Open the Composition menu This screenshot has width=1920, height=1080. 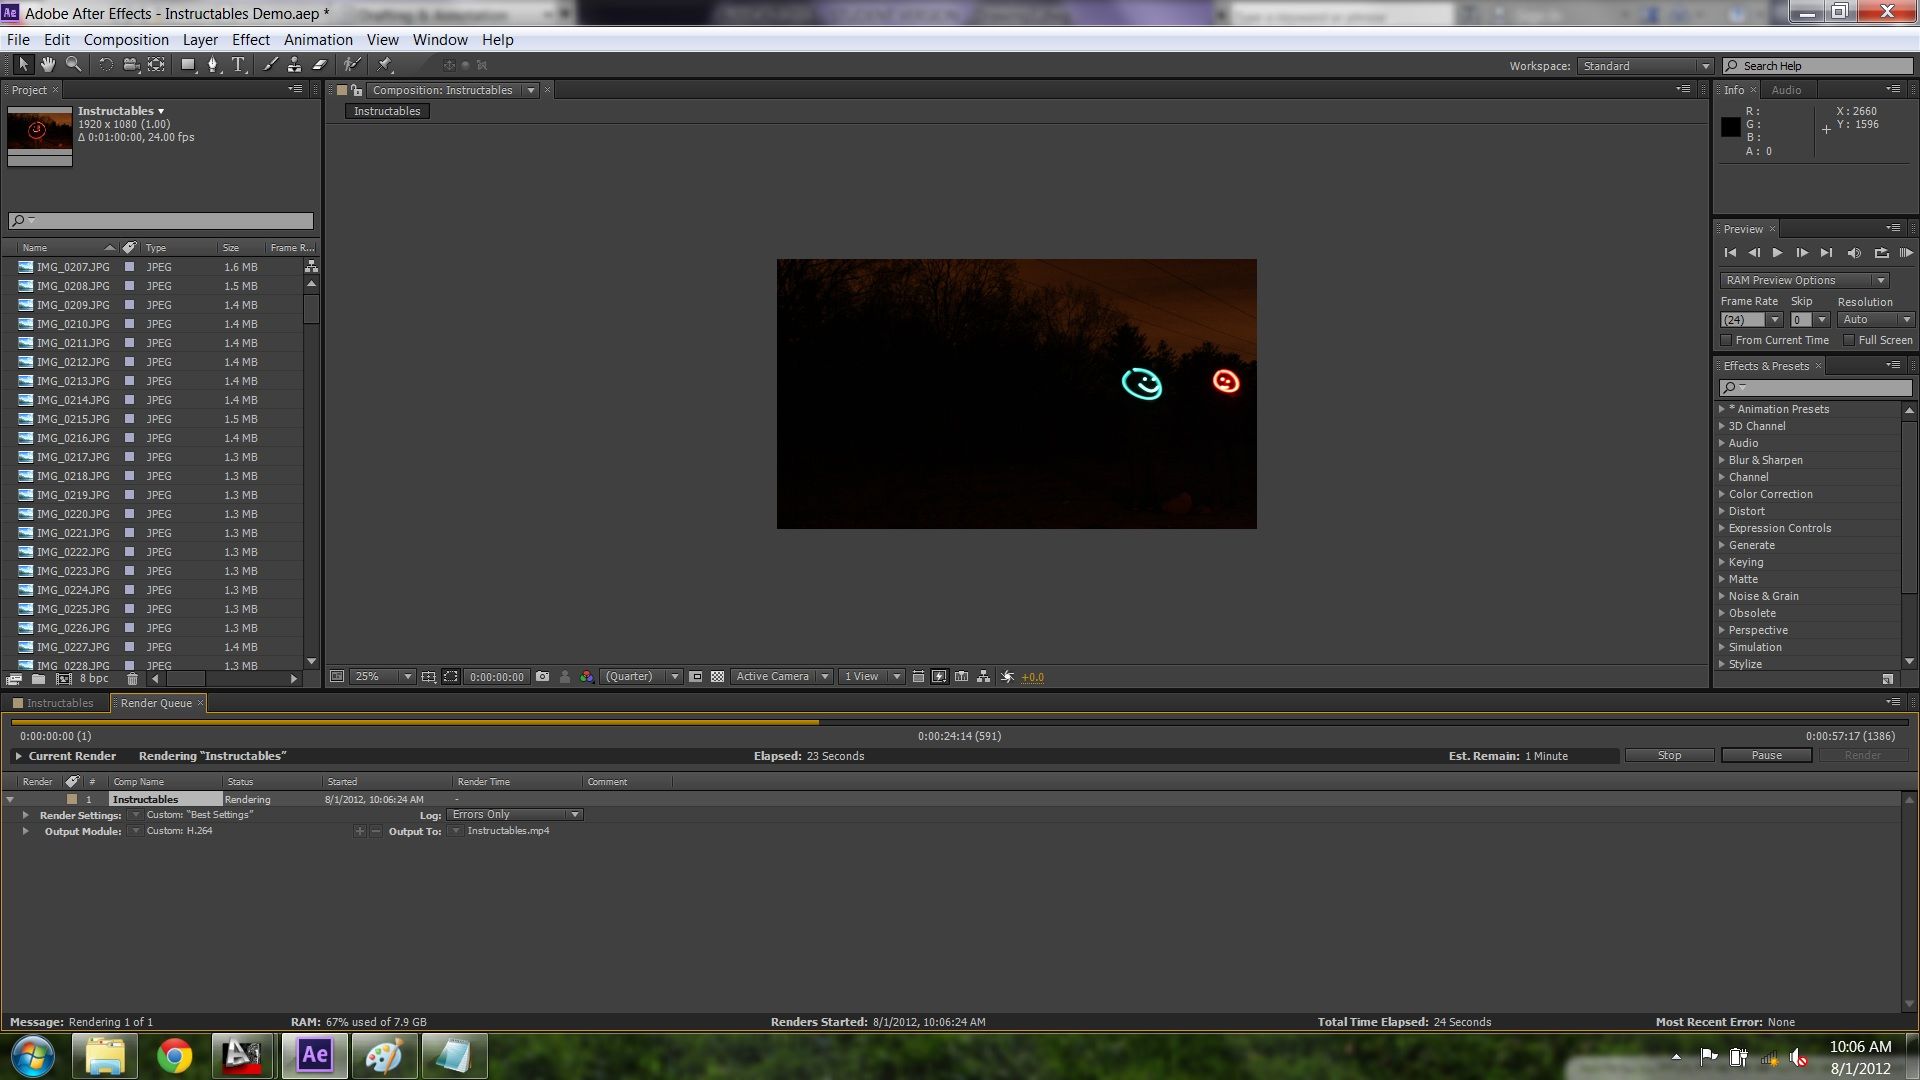126,40
